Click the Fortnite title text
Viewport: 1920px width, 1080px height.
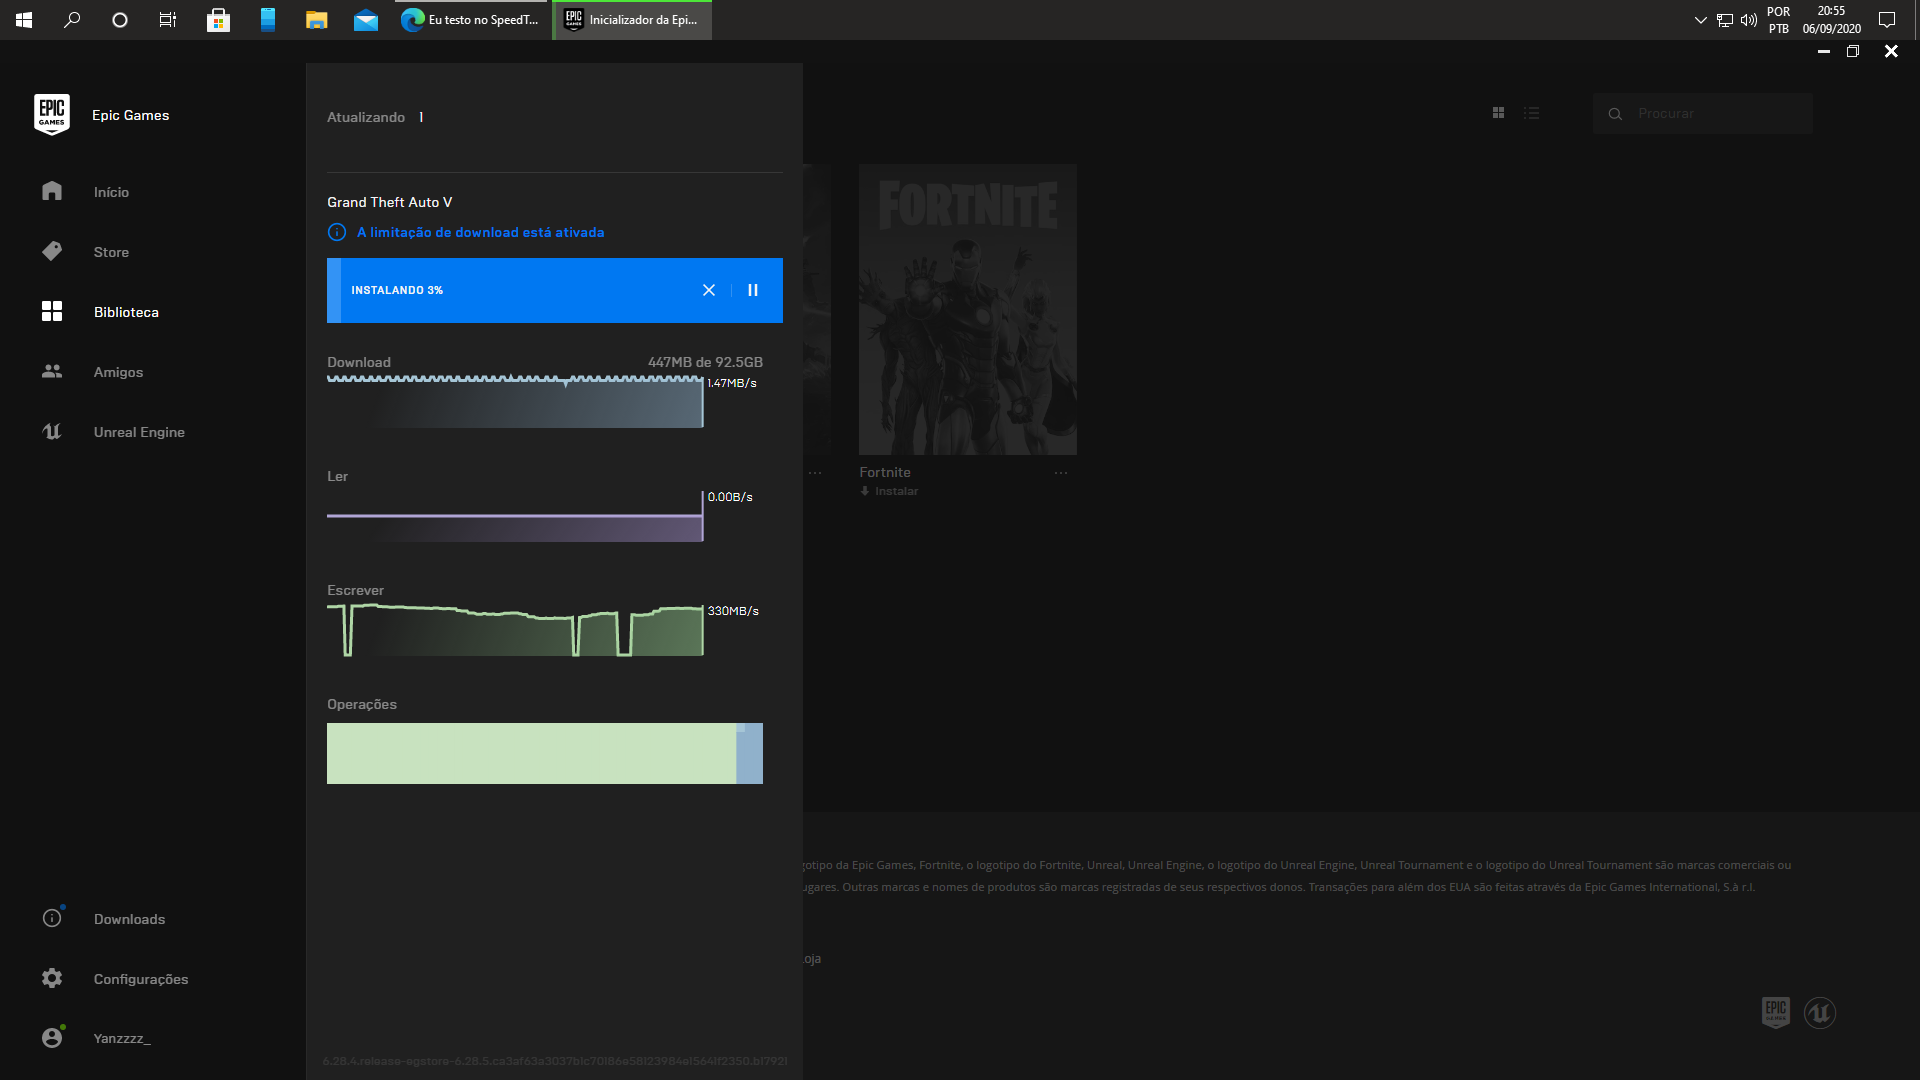(x=885, y=472)
